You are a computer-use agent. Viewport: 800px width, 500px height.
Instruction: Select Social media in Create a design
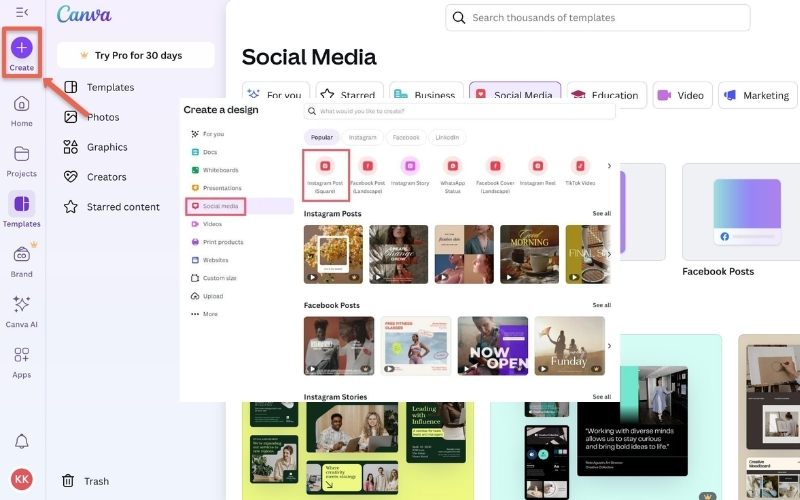coord(240,206)
